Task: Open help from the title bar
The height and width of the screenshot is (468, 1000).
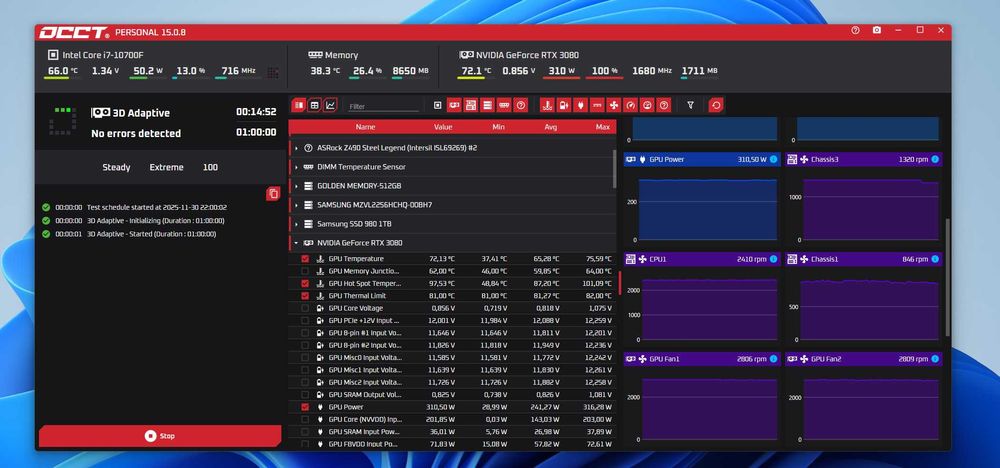Action: 855,30
